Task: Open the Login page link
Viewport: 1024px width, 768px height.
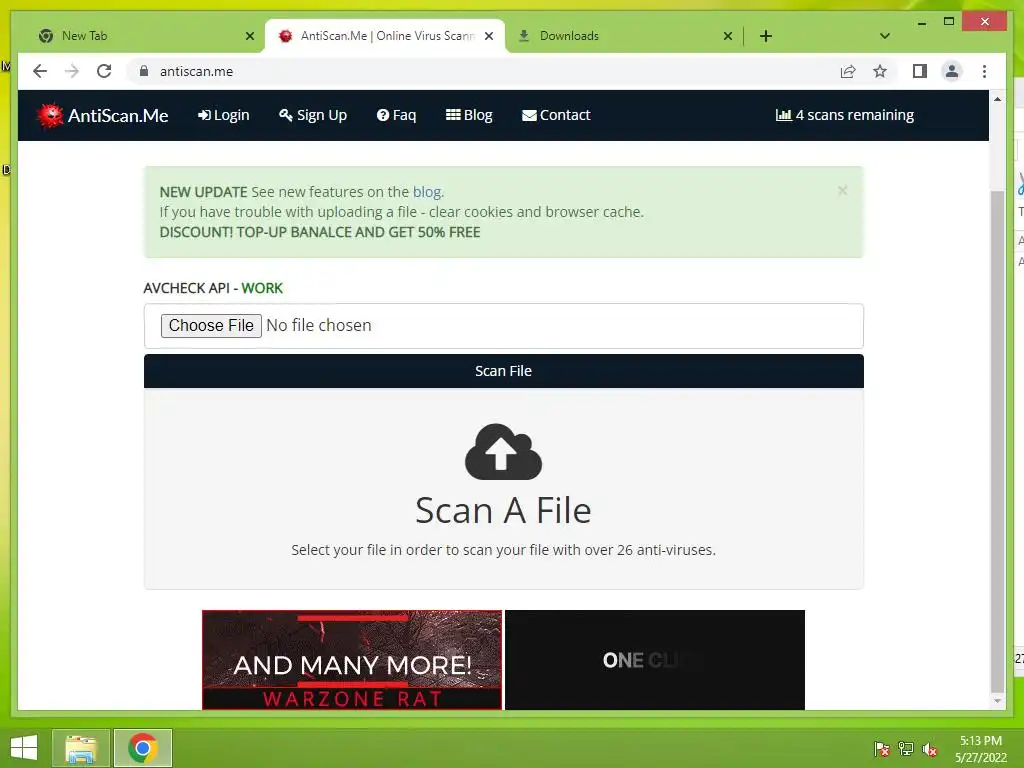Action: pyautogui.click(x=223, y=115)
